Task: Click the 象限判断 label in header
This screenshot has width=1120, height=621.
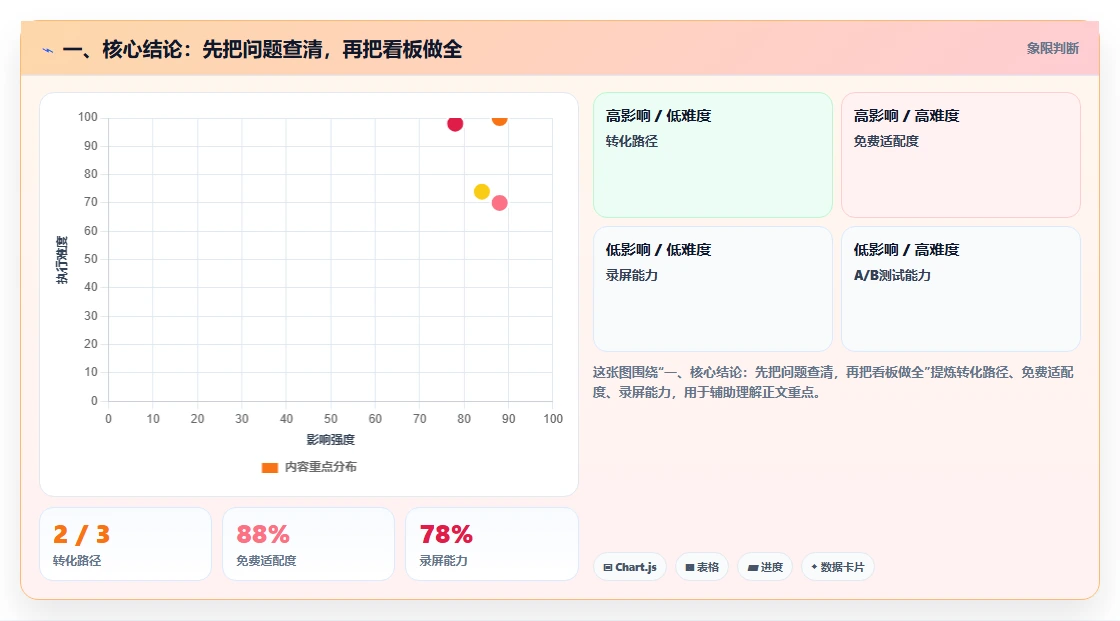Action: 1052,49
